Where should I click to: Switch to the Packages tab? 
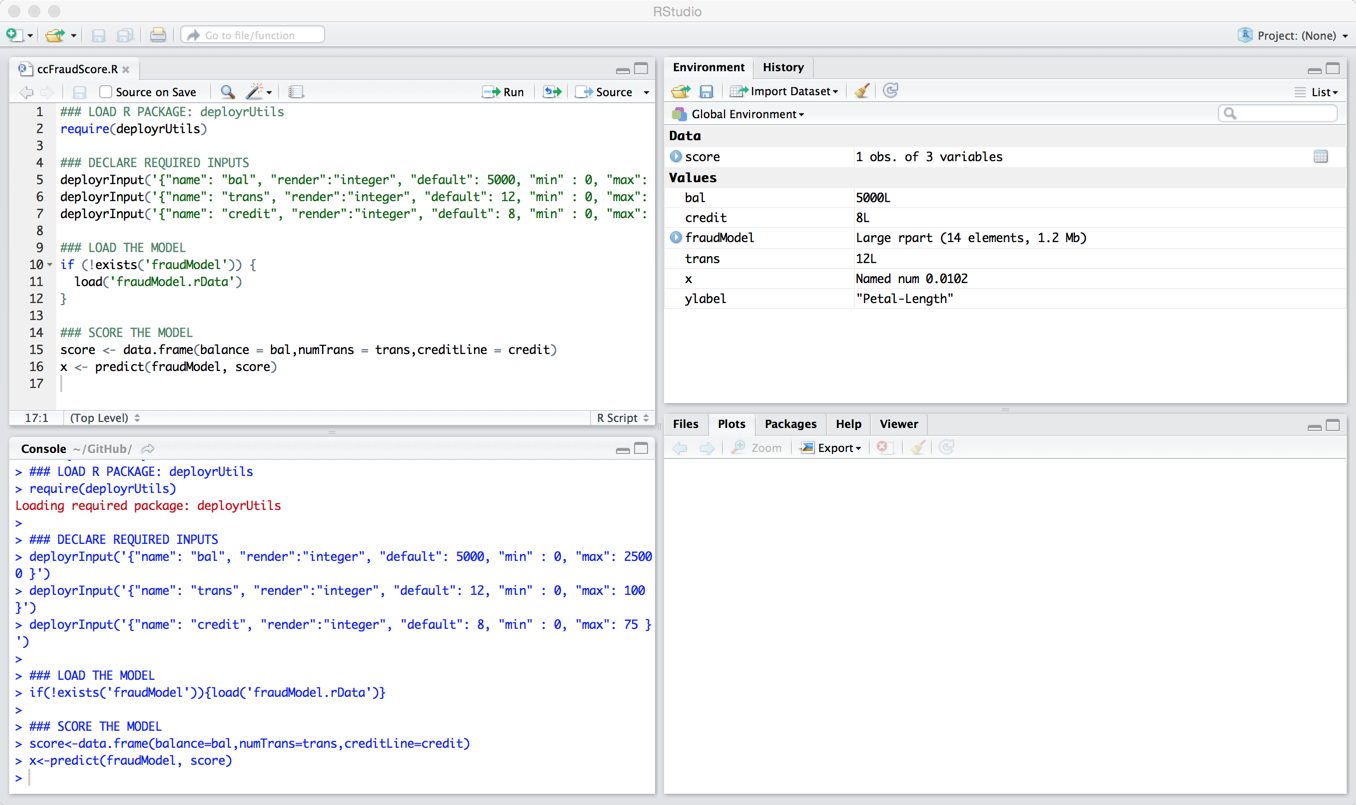pos(790,424)
